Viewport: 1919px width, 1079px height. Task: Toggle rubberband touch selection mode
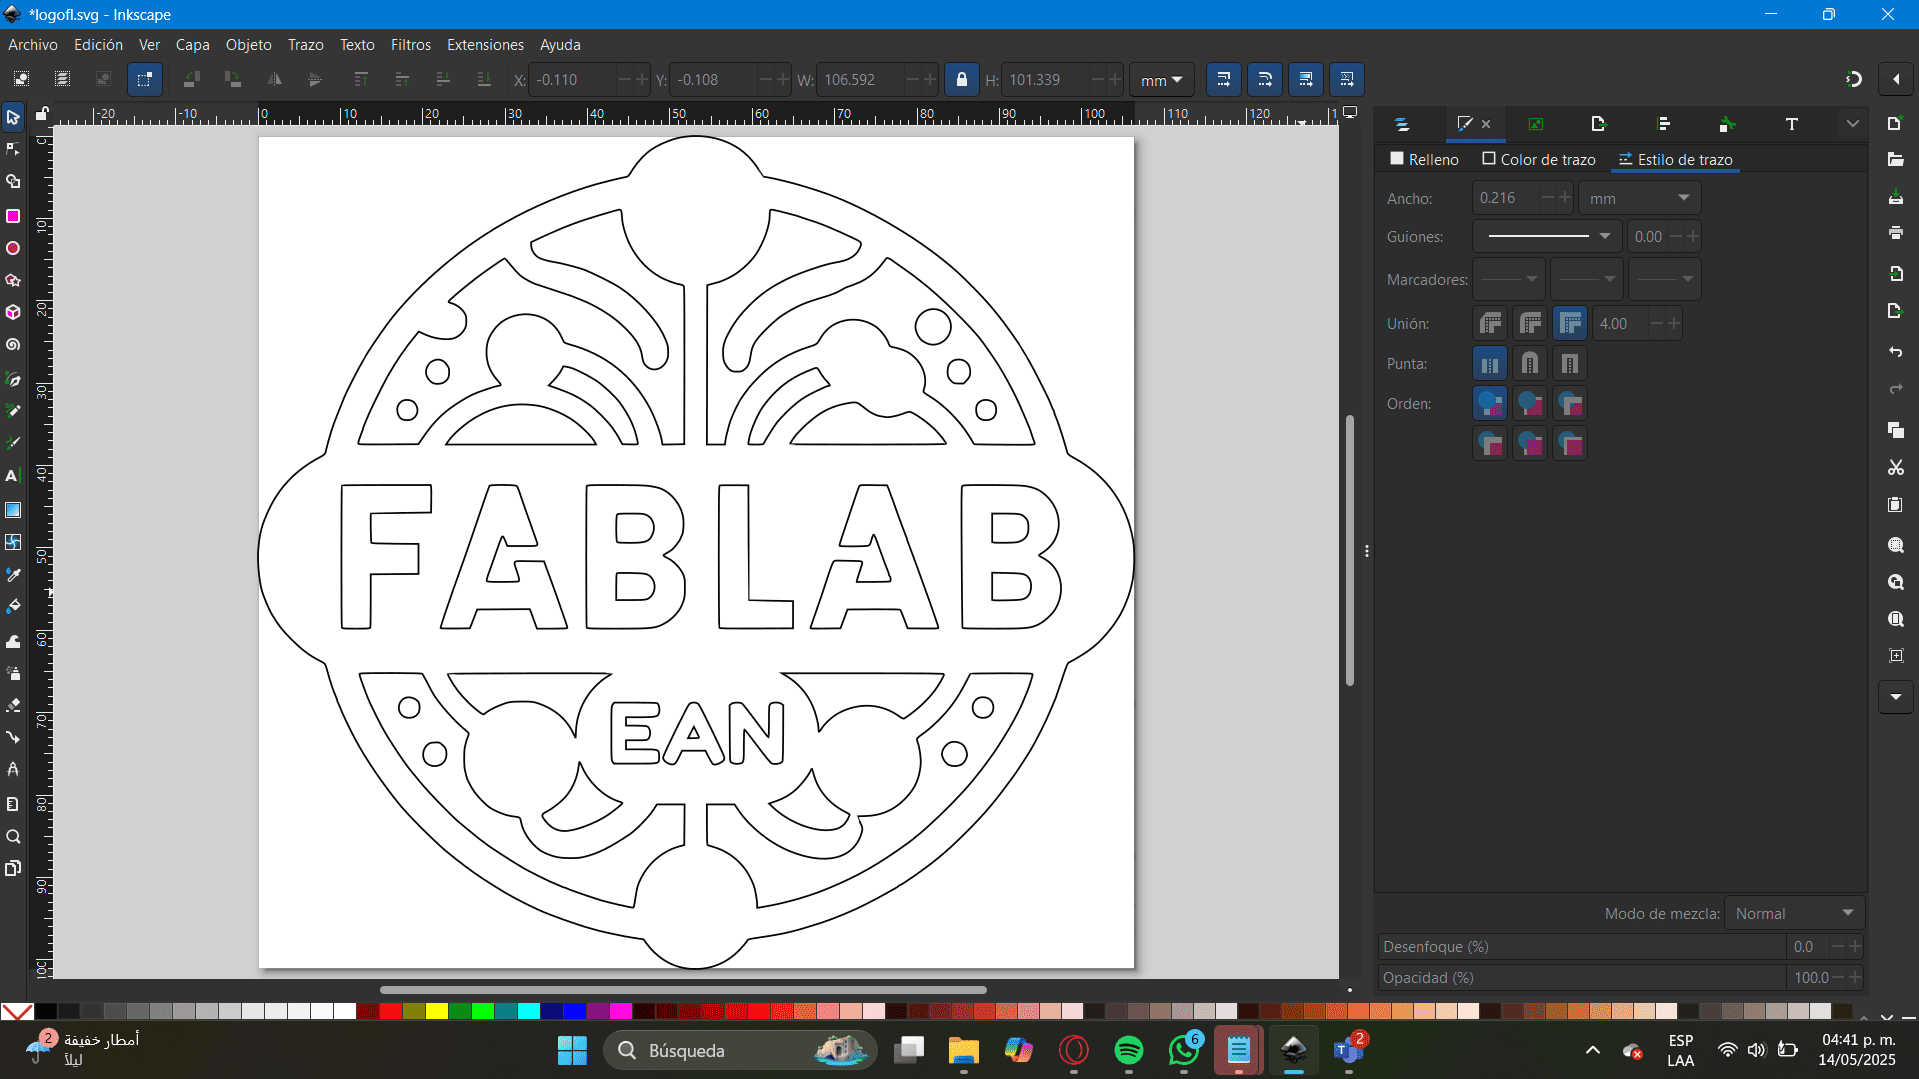point(145,80)
